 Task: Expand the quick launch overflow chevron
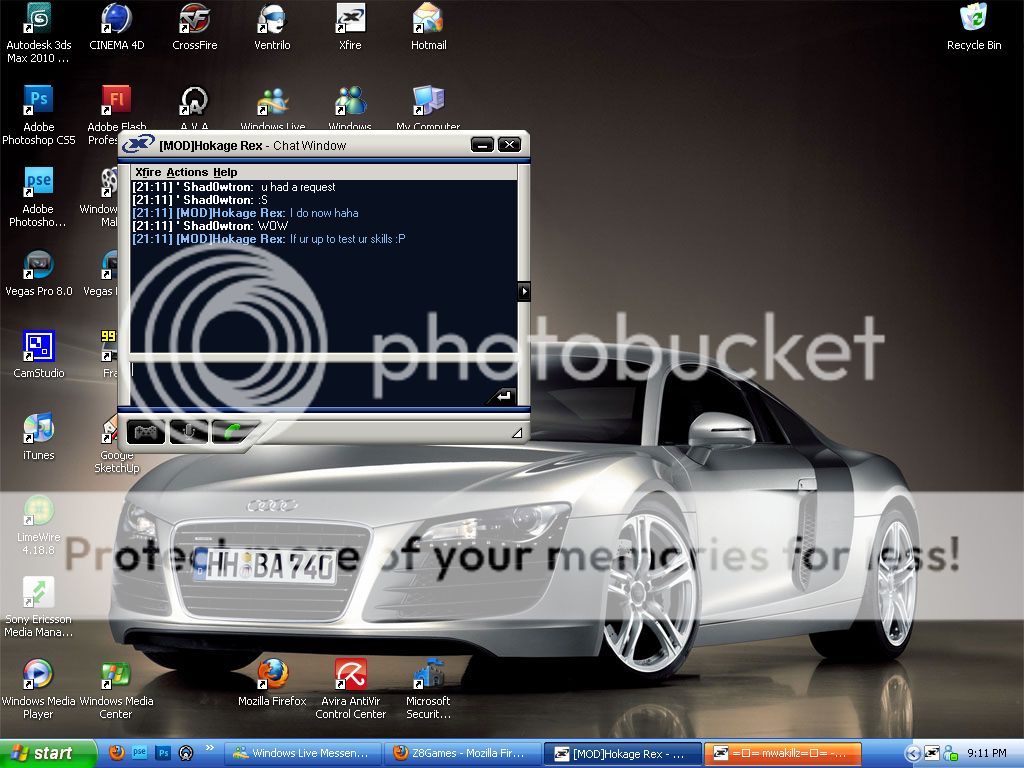210,748
